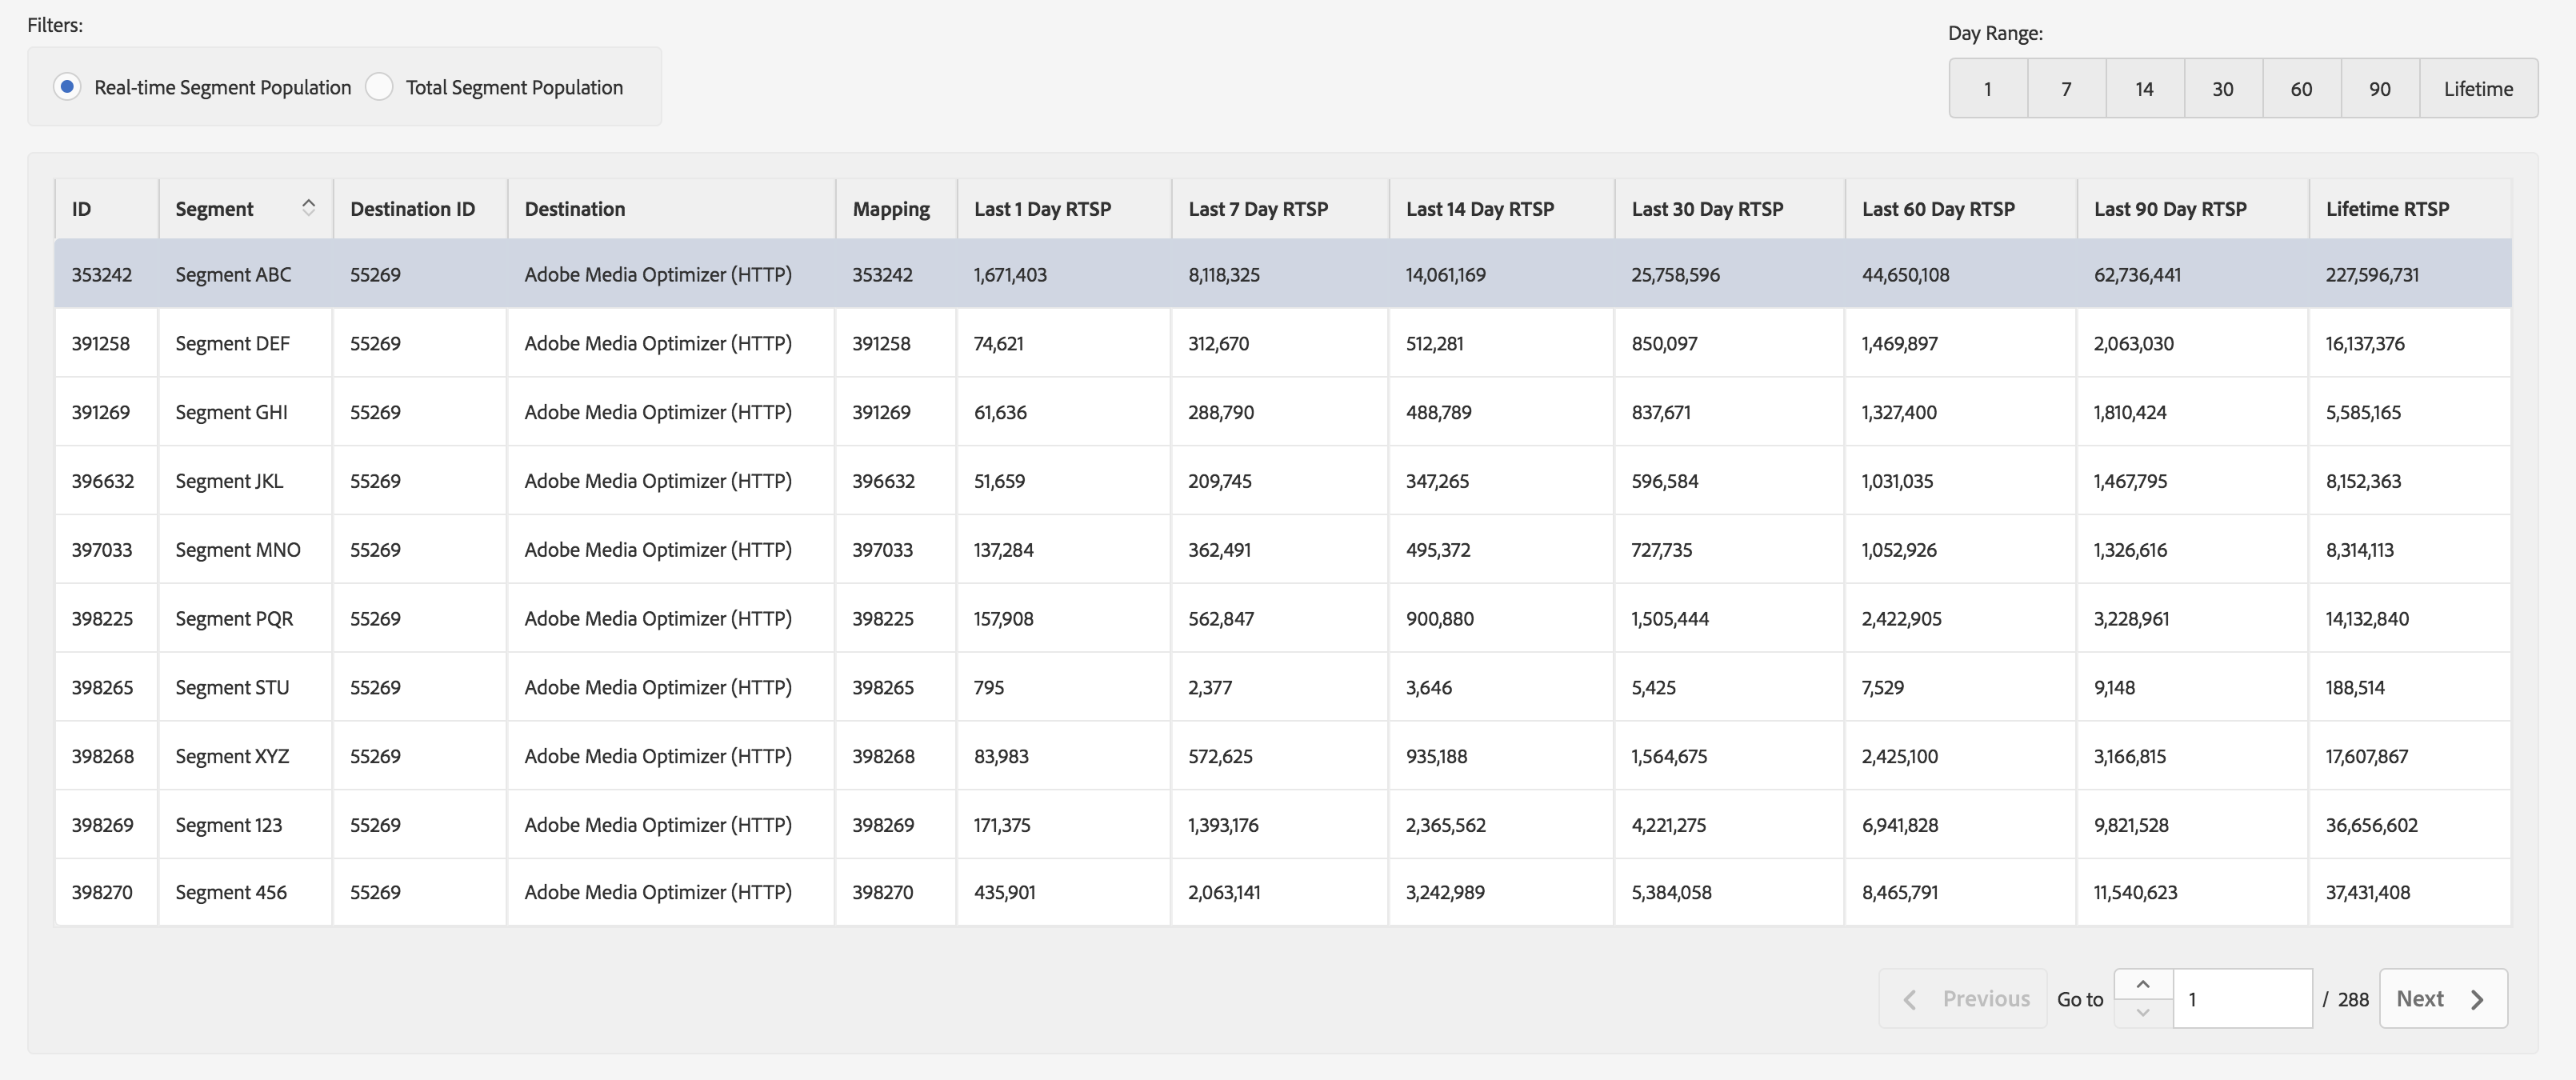Select Real-time Segment Population radio button
Screen dimensions: 2576x1080
(67, 87)
